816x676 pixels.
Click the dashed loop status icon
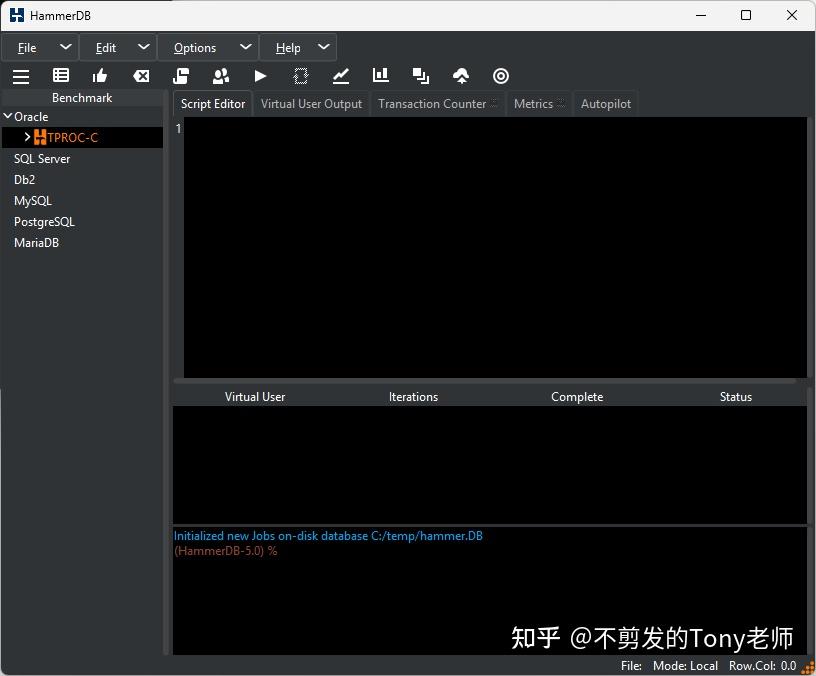pos(300,75)
